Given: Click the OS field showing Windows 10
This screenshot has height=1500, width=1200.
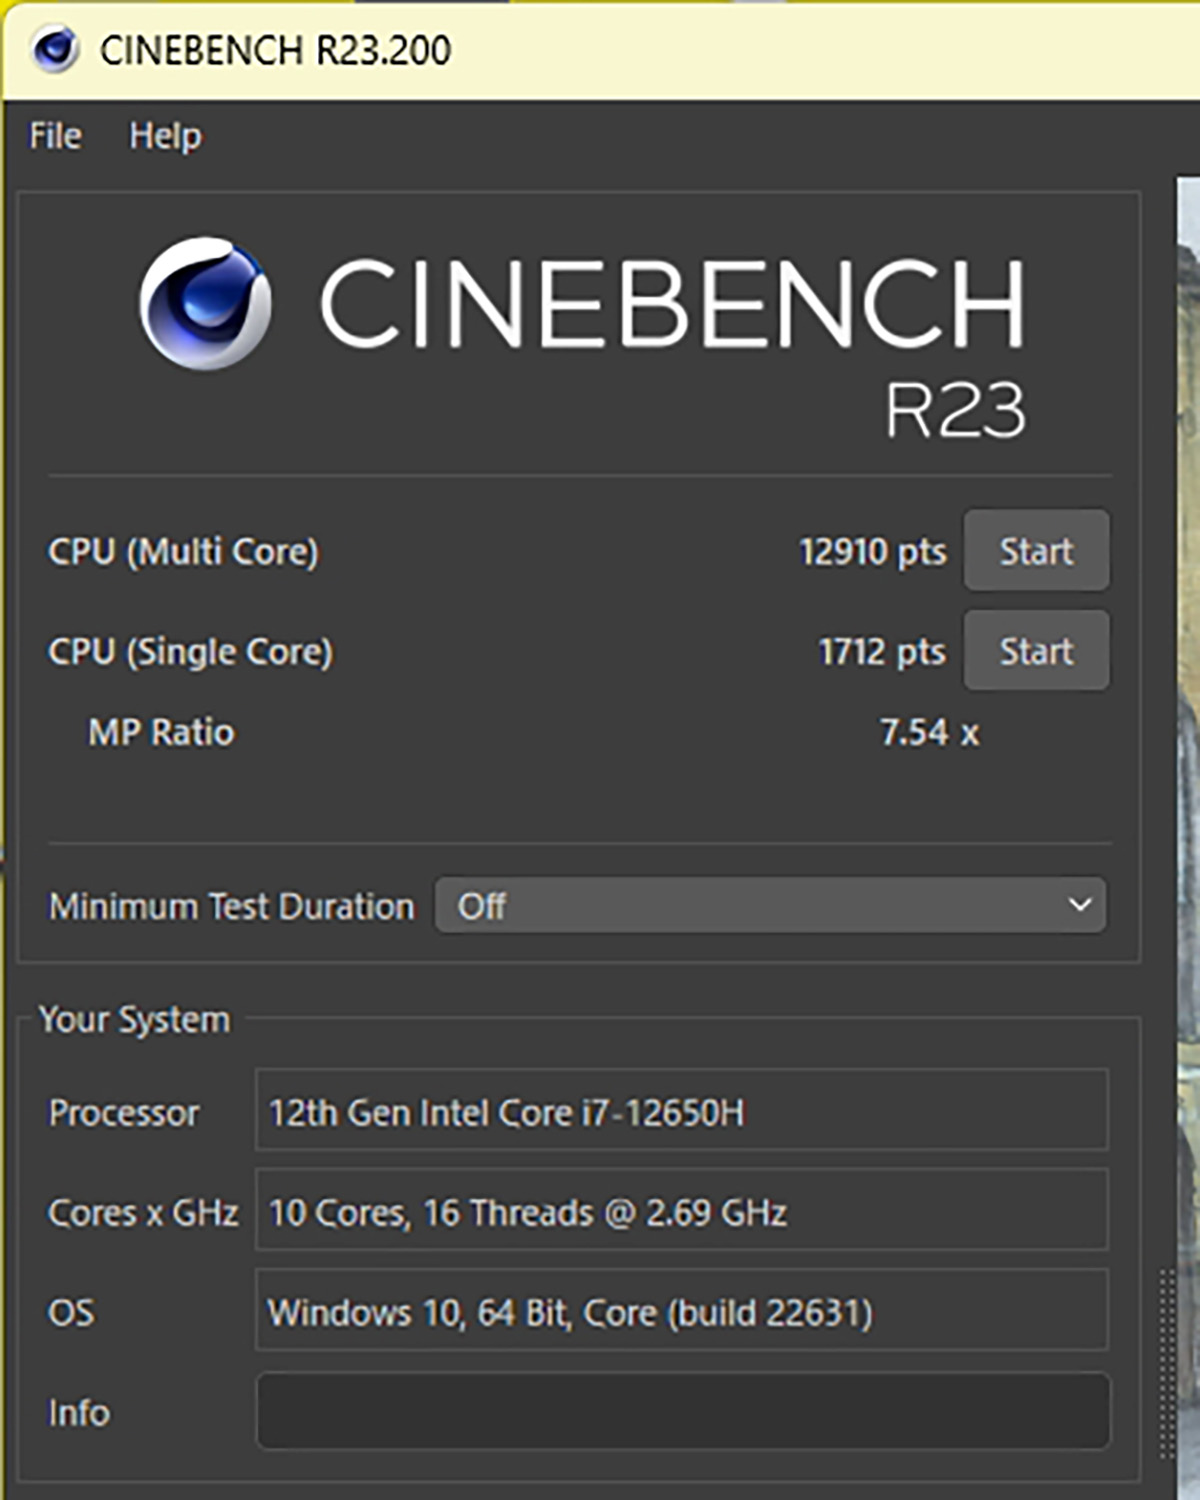Looking at the screenshot, I should point(681,1312).
